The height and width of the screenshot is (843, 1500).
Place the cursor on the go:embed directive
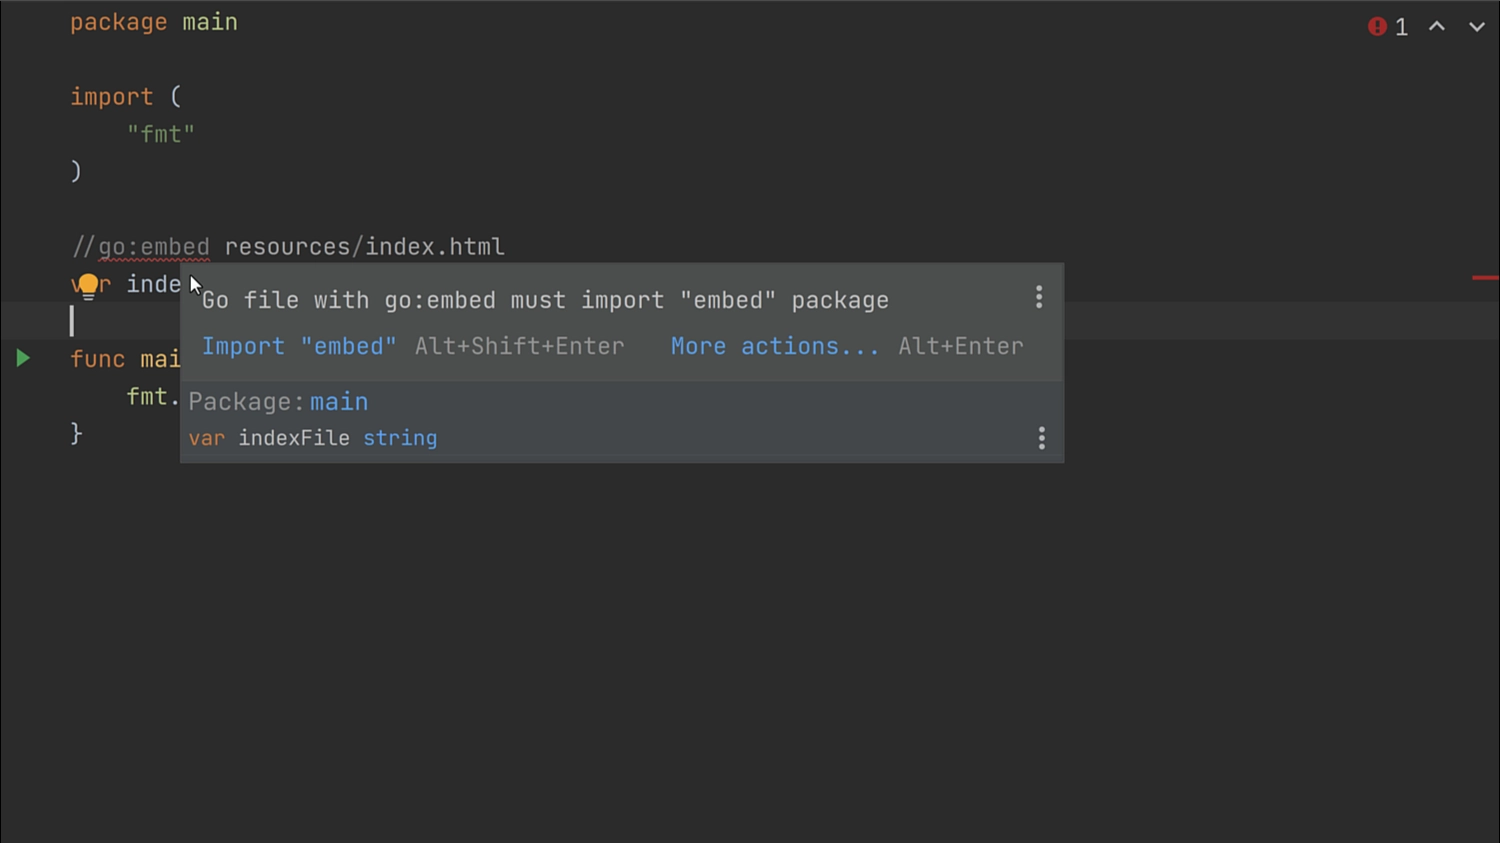tap(154, 246)
